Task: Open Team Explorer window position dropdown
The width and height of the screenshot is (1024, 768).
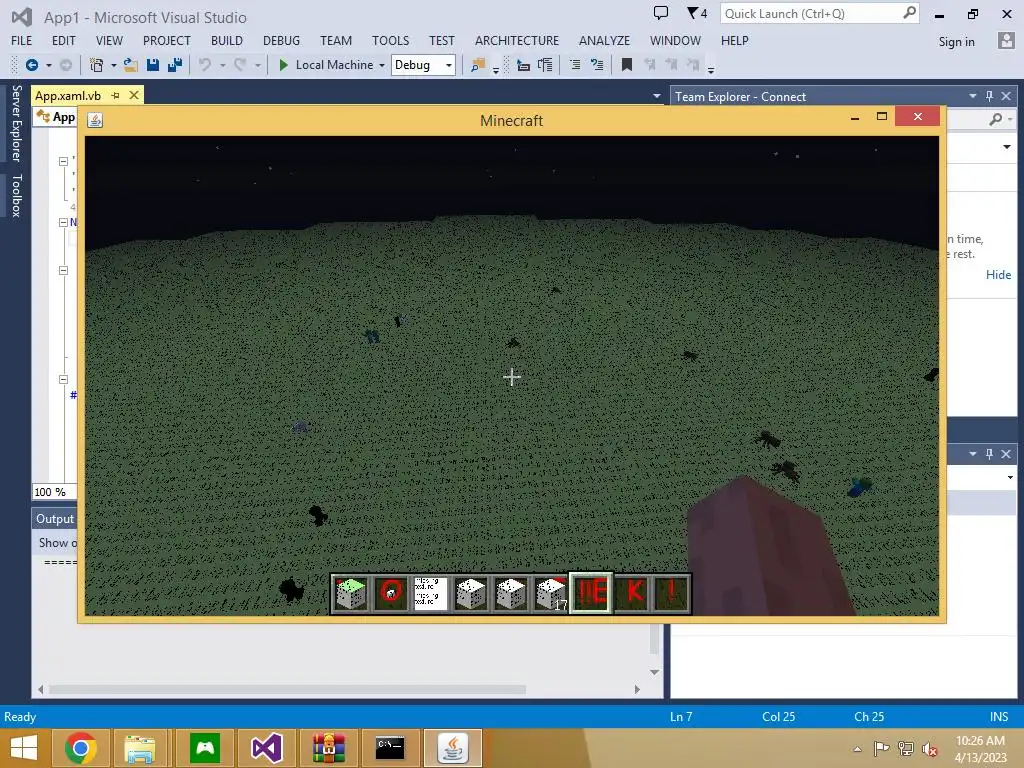Action: (972, 96)
